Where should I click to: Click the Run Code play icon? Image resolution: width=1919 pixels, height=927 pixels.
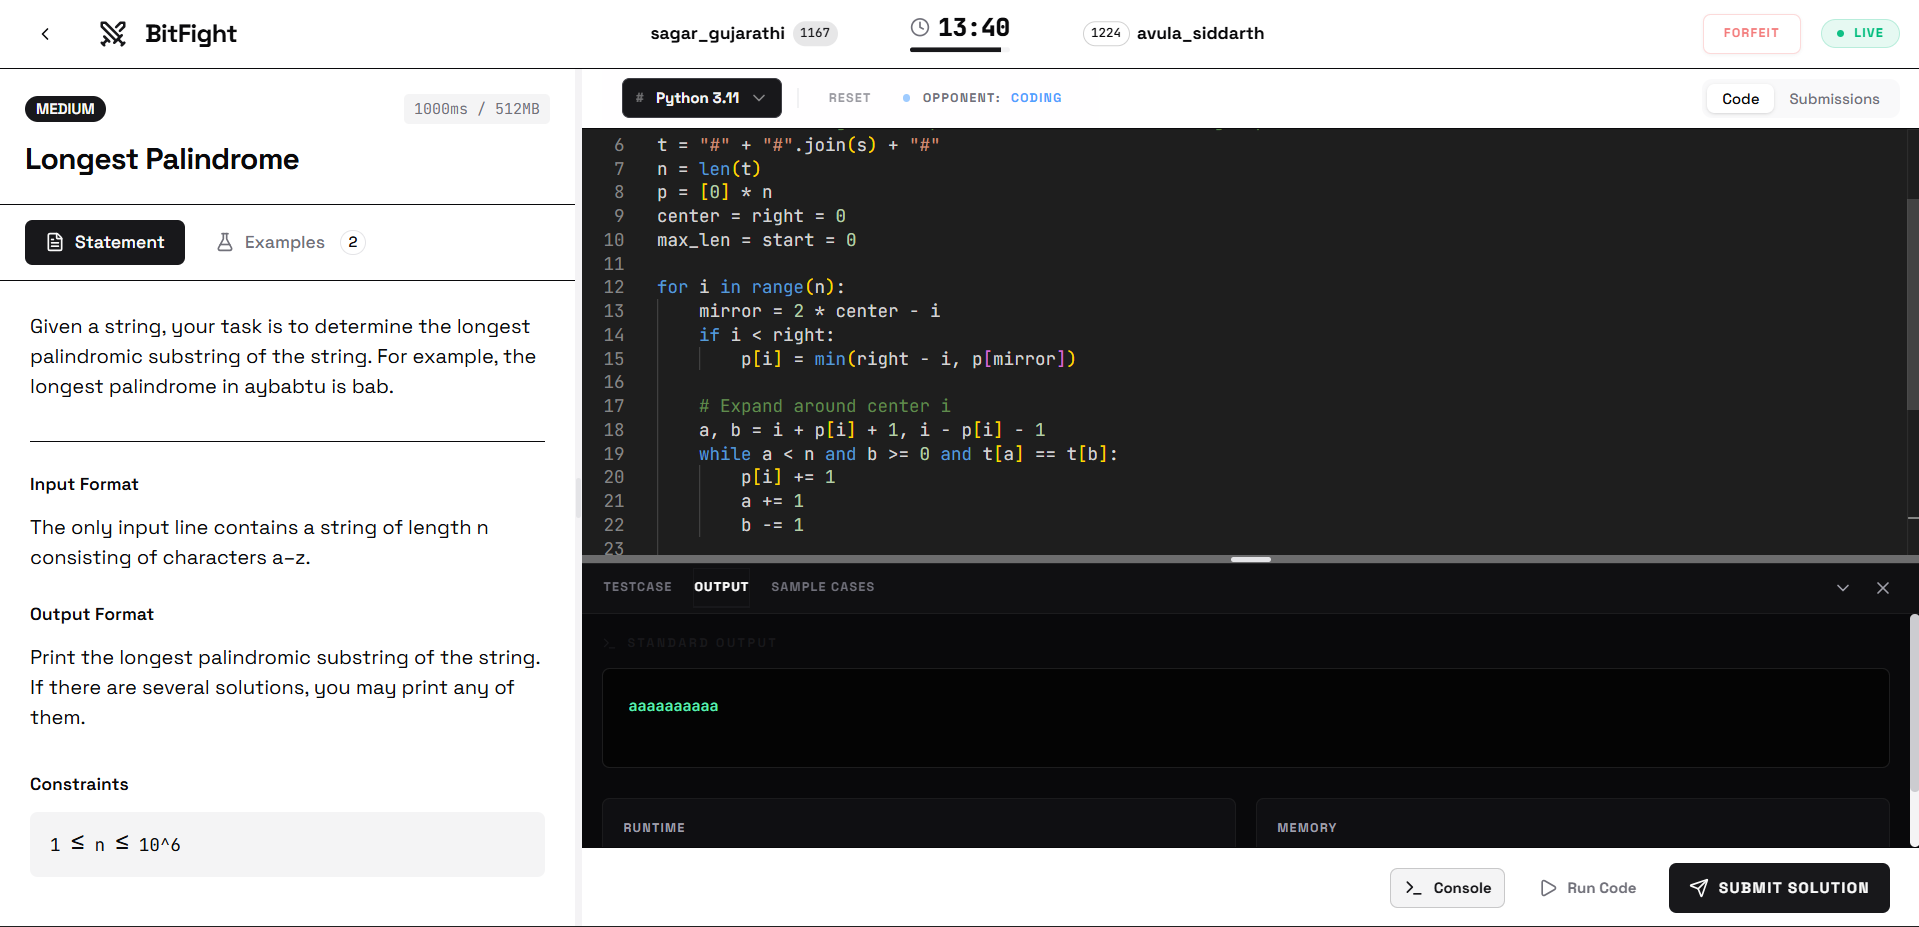(1548, 888)
